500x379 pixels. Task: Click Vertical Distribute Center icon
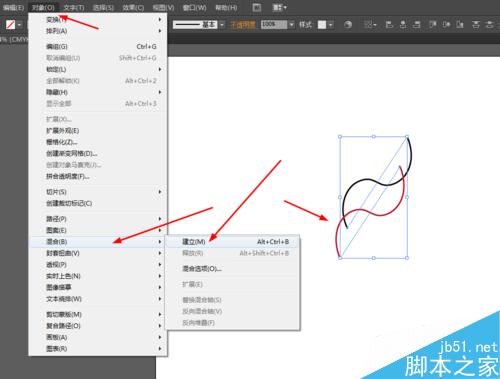pyautogui.click(x=489, y=25)
